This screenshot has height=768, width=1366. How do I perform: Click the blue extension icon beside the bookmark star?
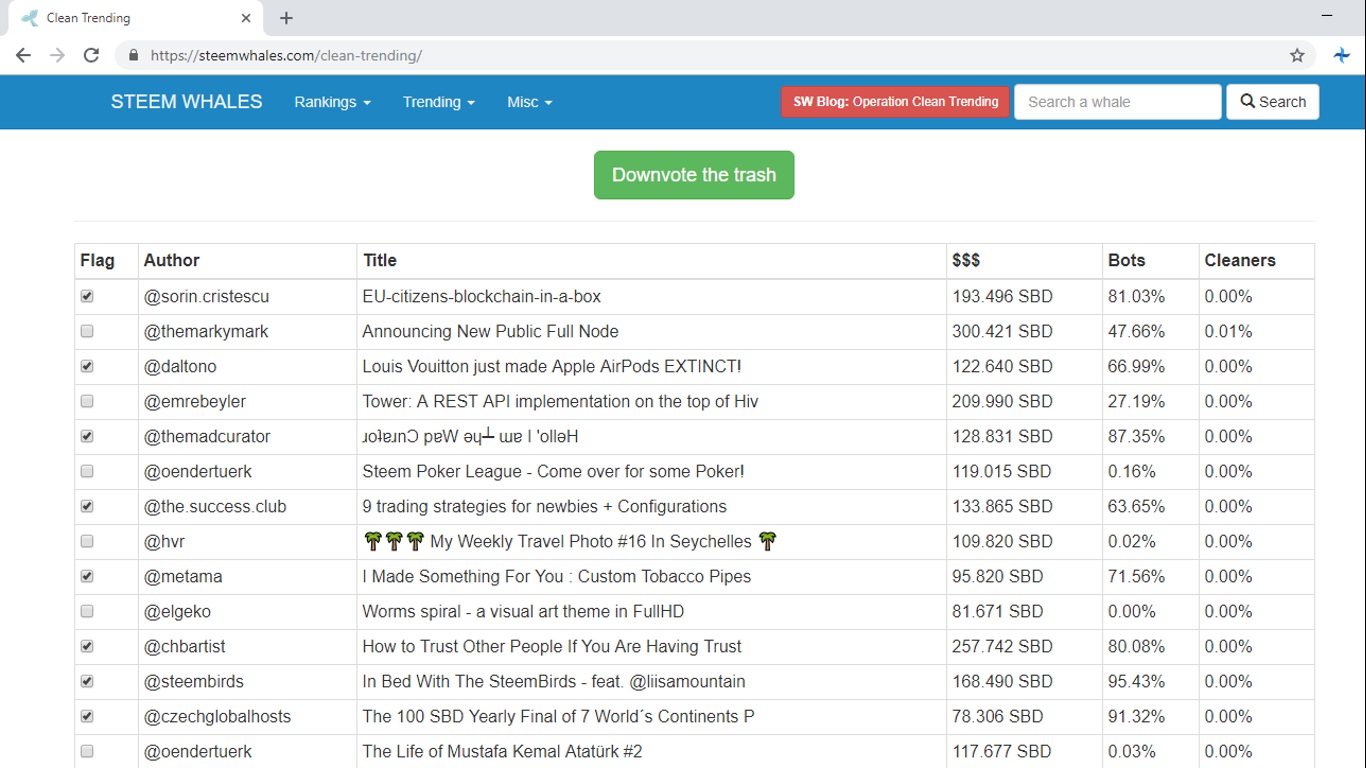tap(1342, 56)
